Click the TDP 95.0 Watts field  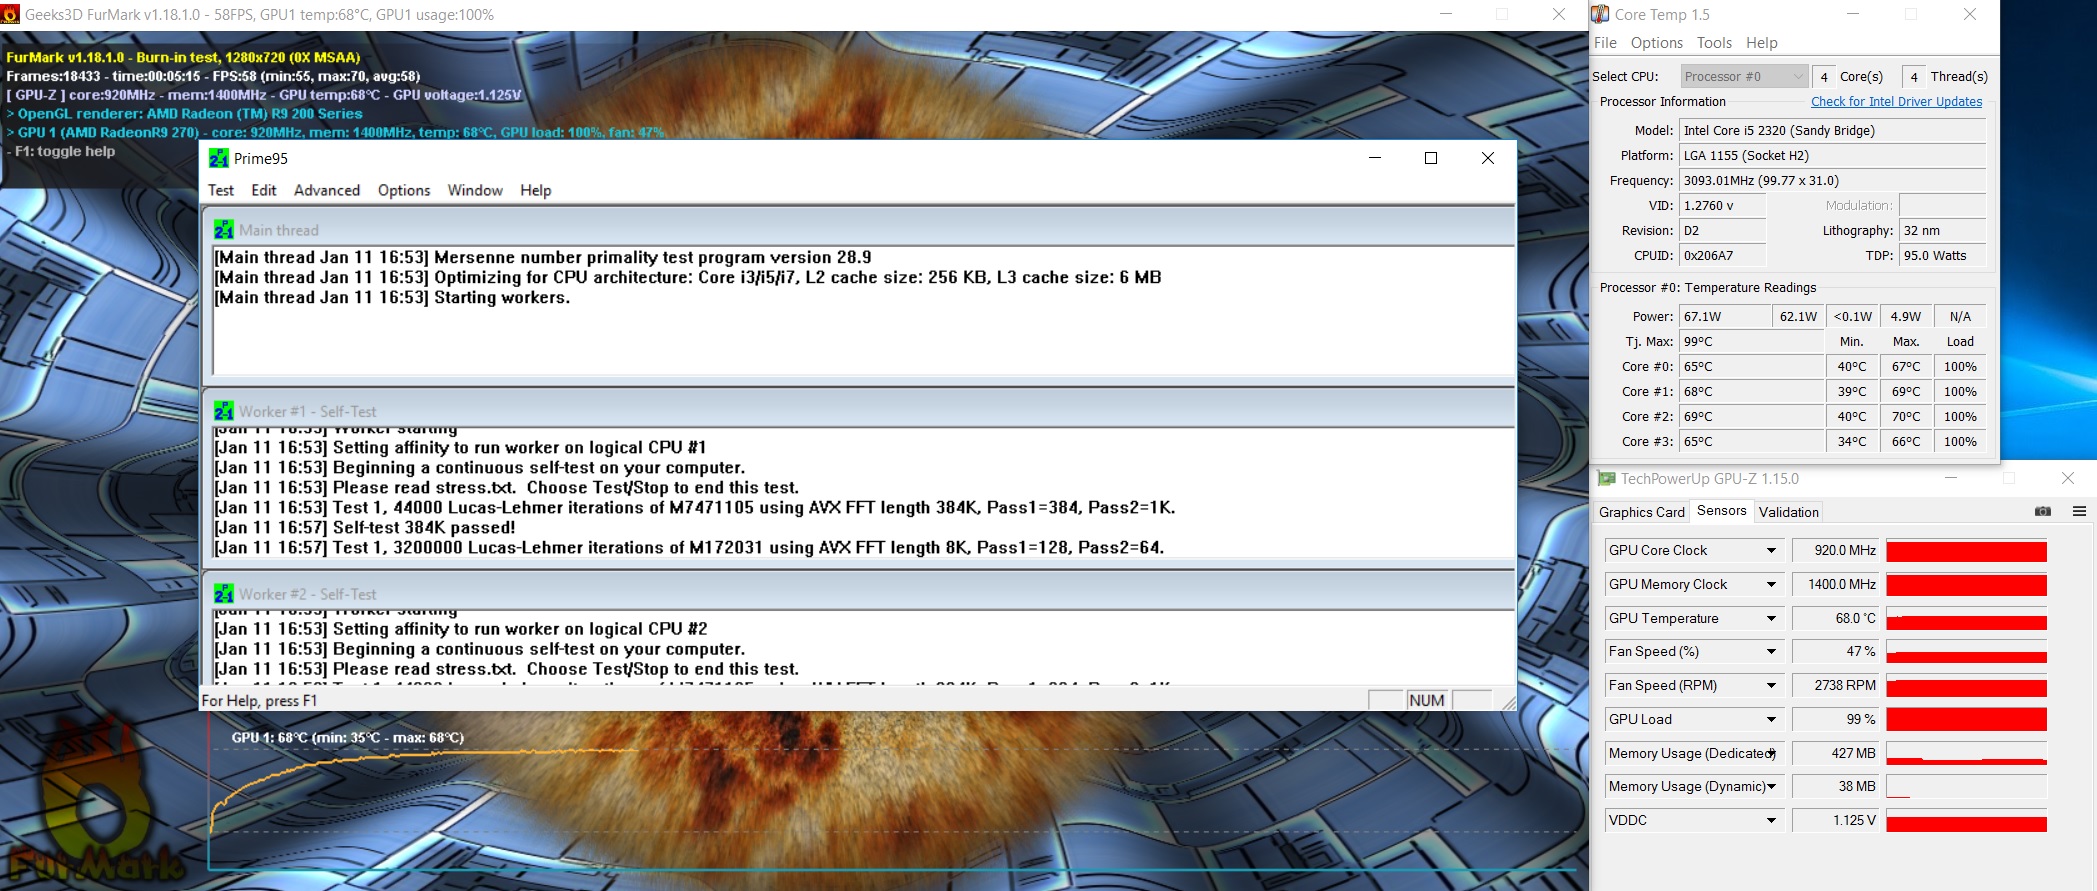coord(1942,256)
